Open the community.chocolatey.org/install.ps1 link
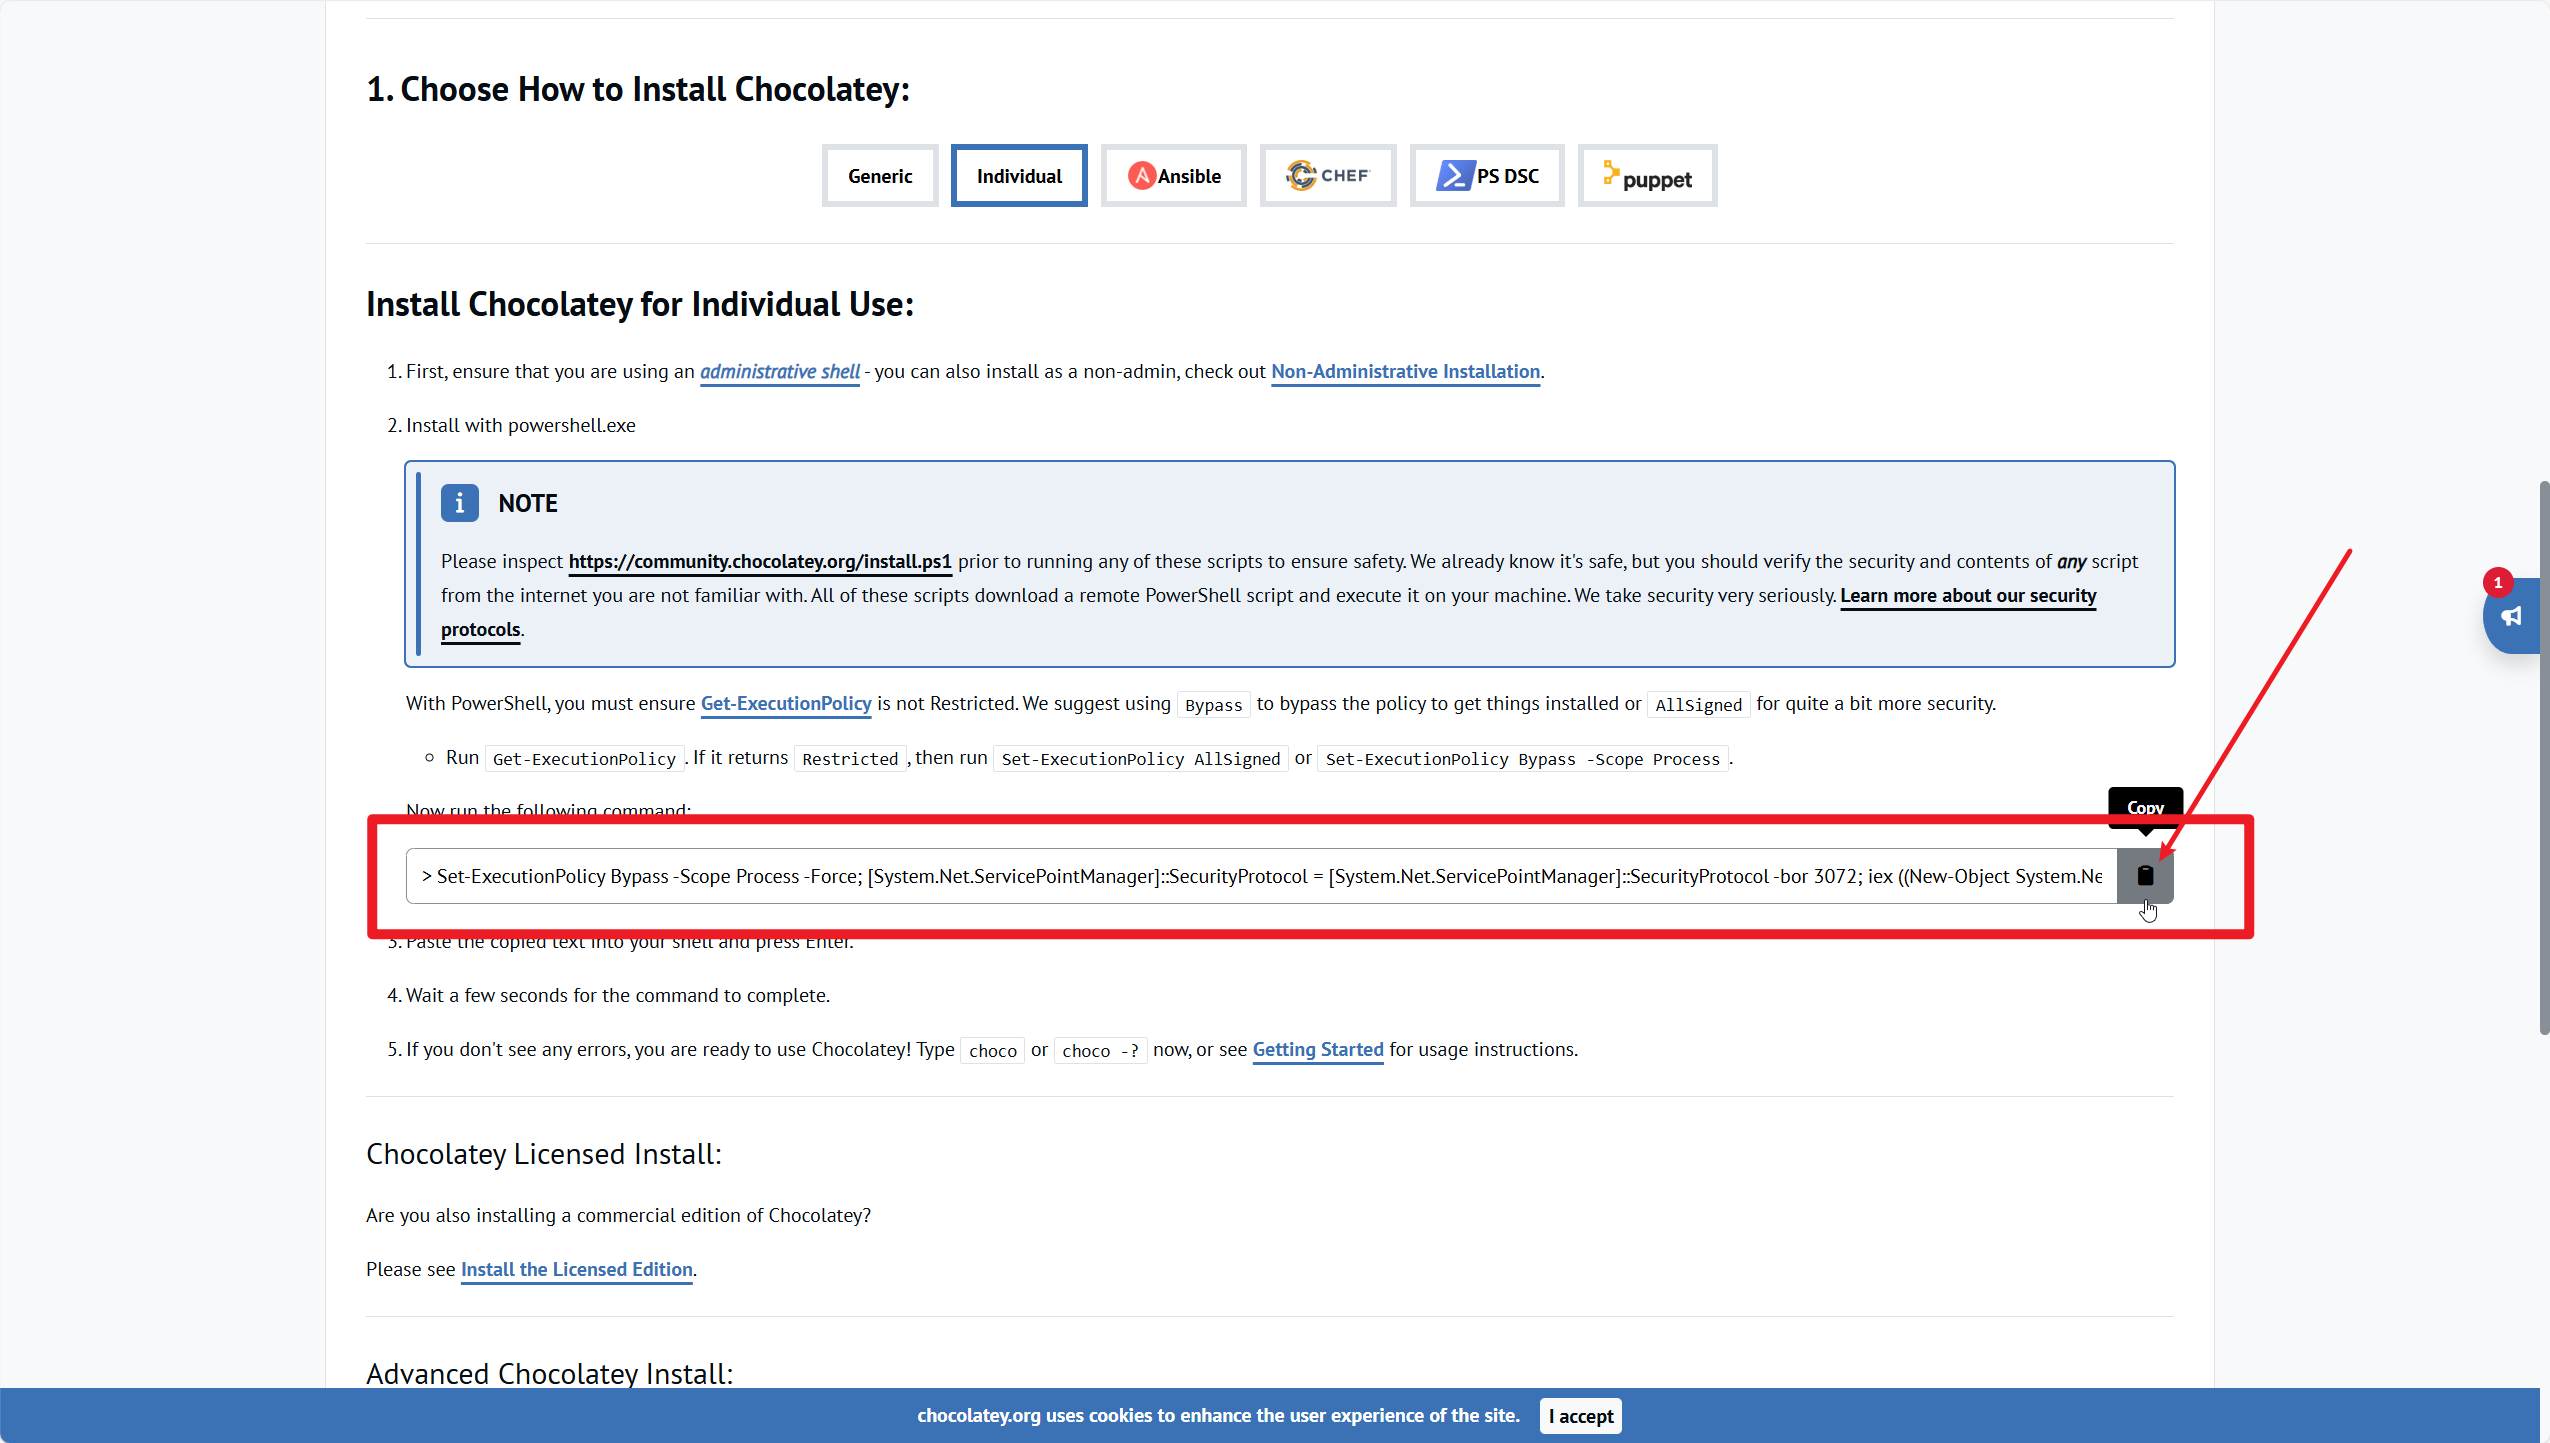 (x=759, y=561)
